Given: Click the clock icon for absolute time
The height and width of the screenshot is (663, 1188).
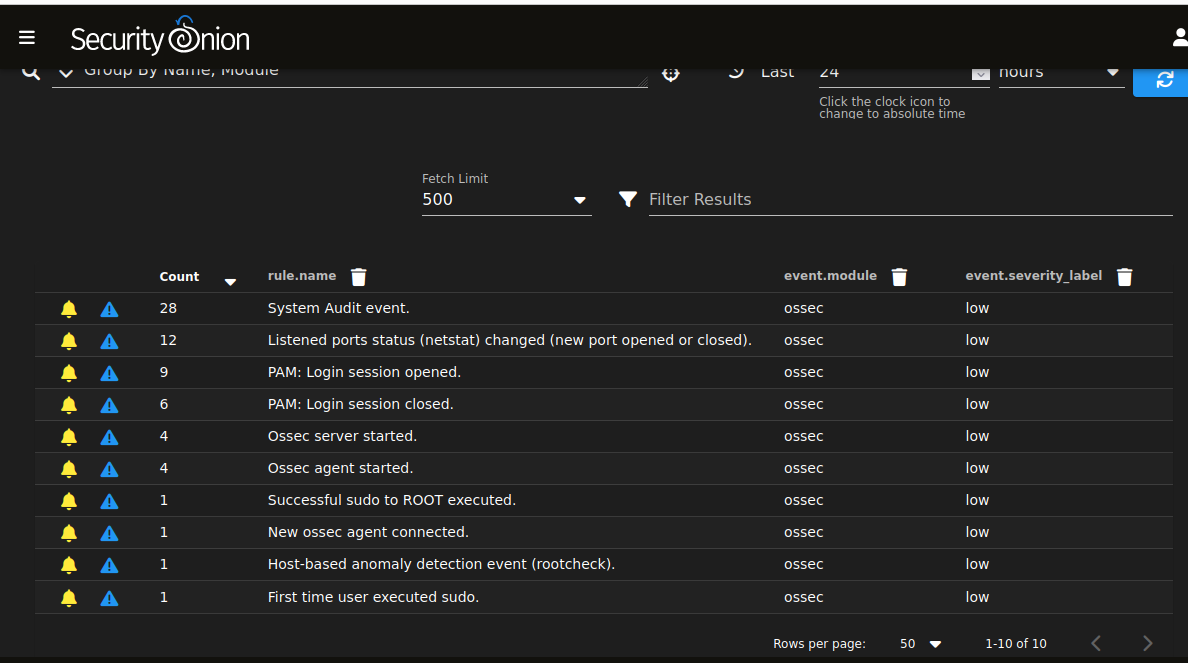Looking at the screenshot, I should 736,72.
